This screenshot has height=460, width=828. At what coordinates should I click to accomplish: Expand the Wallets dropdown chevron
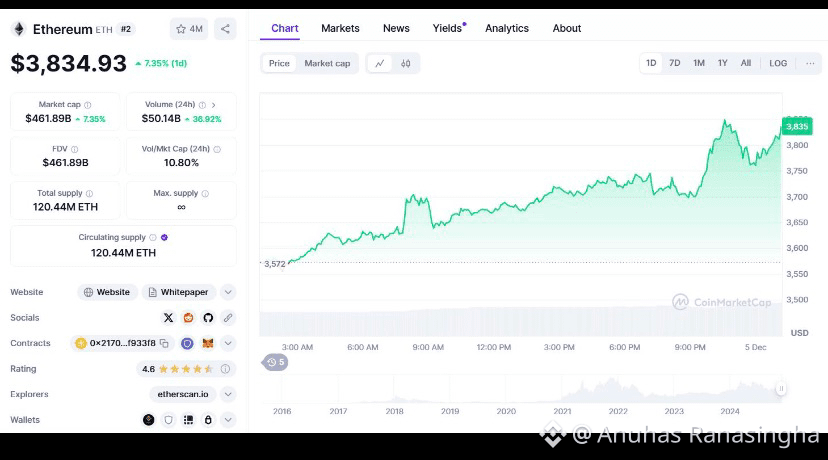coord(228,420)
